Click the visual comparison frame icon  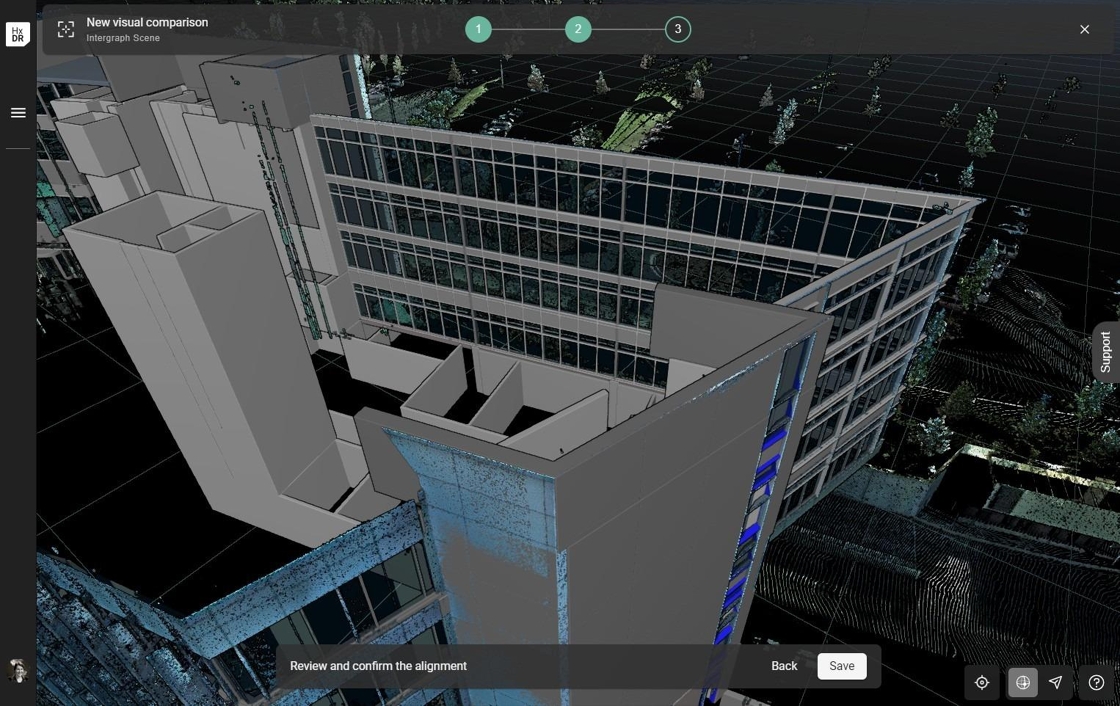(x=66, y=30)
